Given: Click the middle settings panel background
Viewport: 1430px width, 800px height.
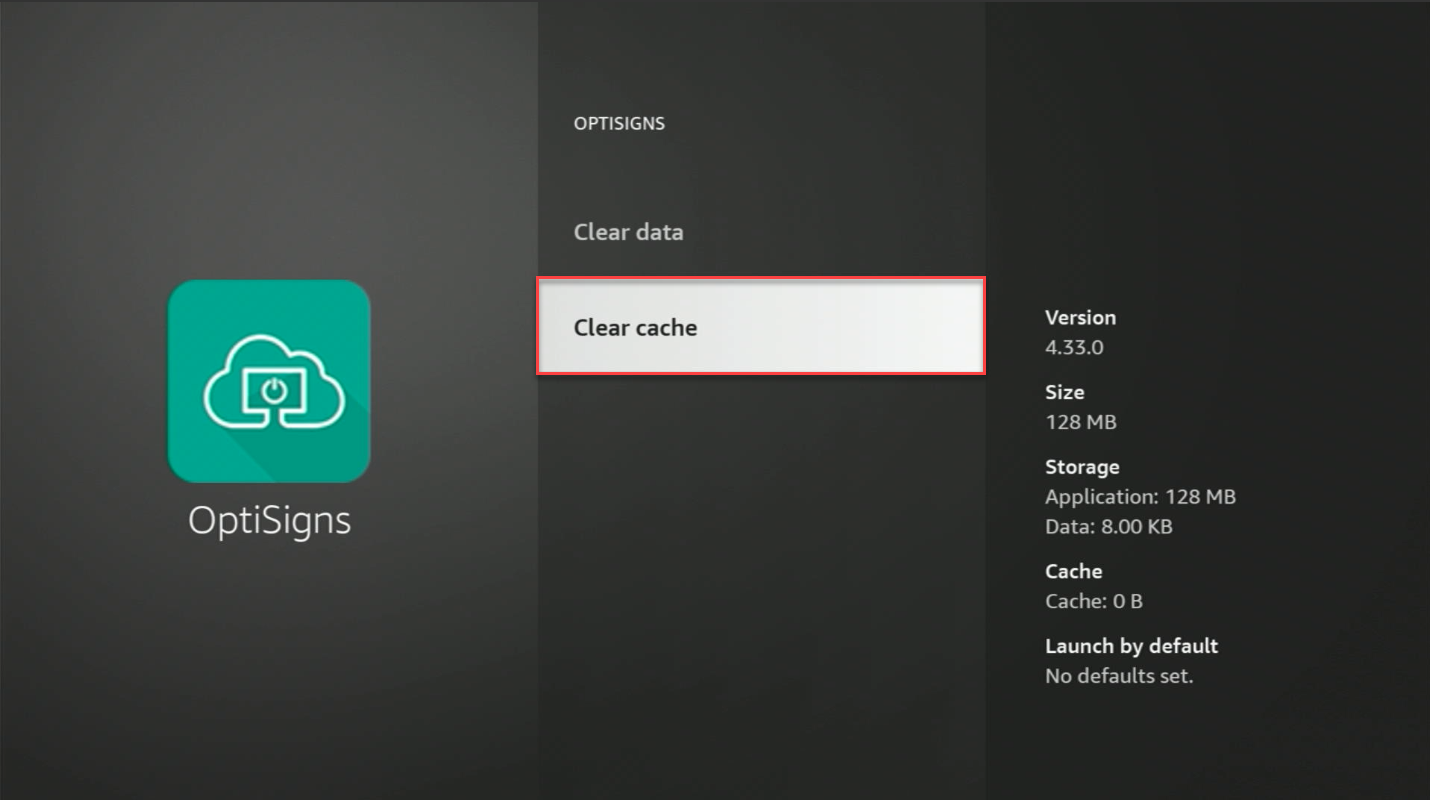Looking at the screenshot, I should click(x=762, y=600).
